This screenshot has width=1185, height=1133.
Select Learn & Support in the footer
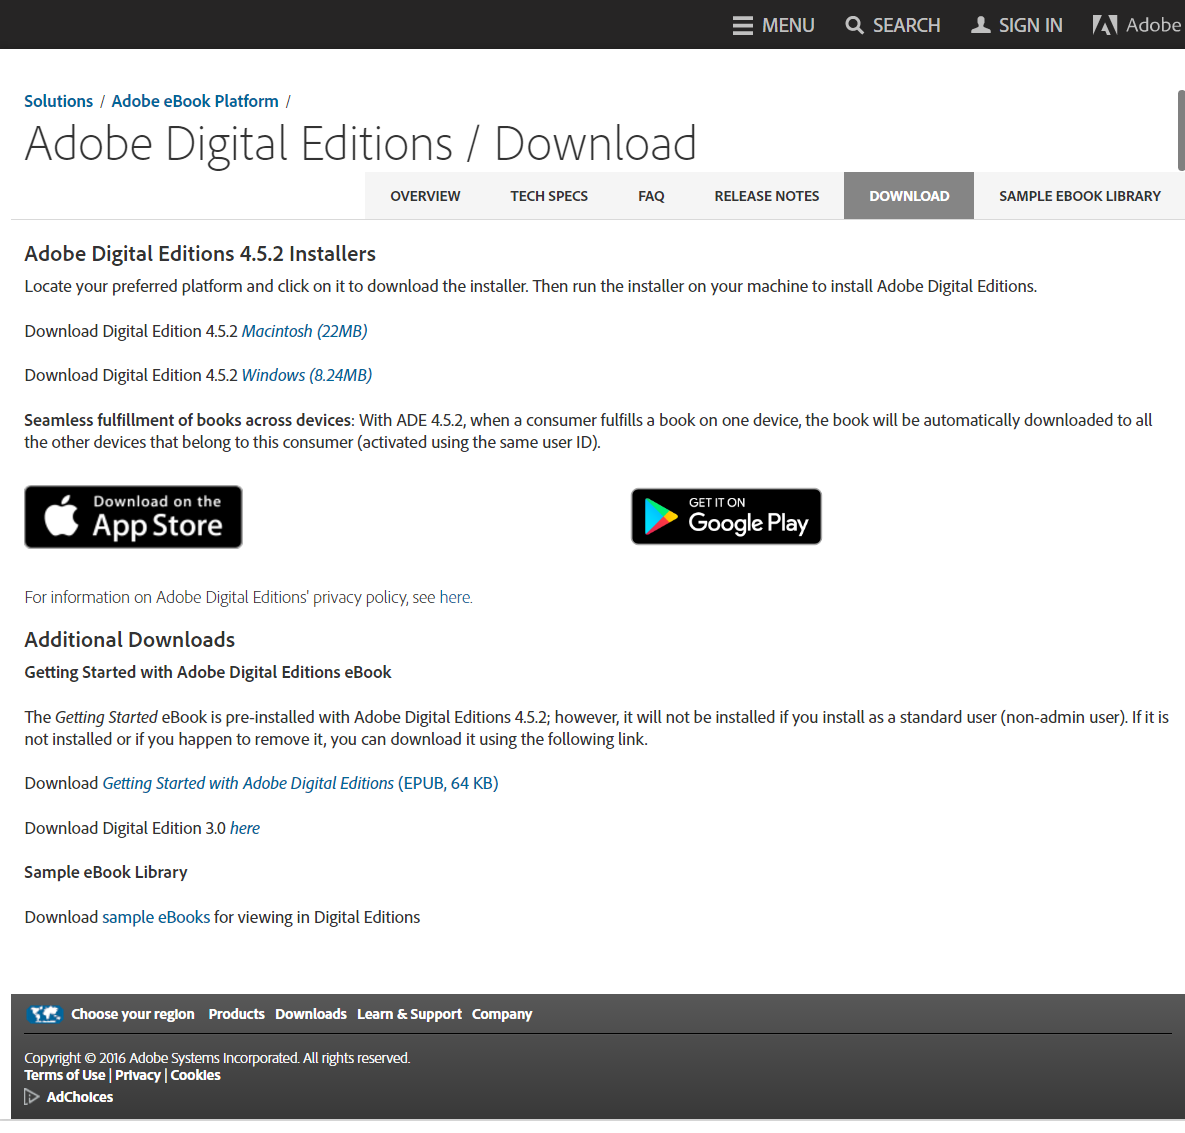click(x=409, y=1013)
